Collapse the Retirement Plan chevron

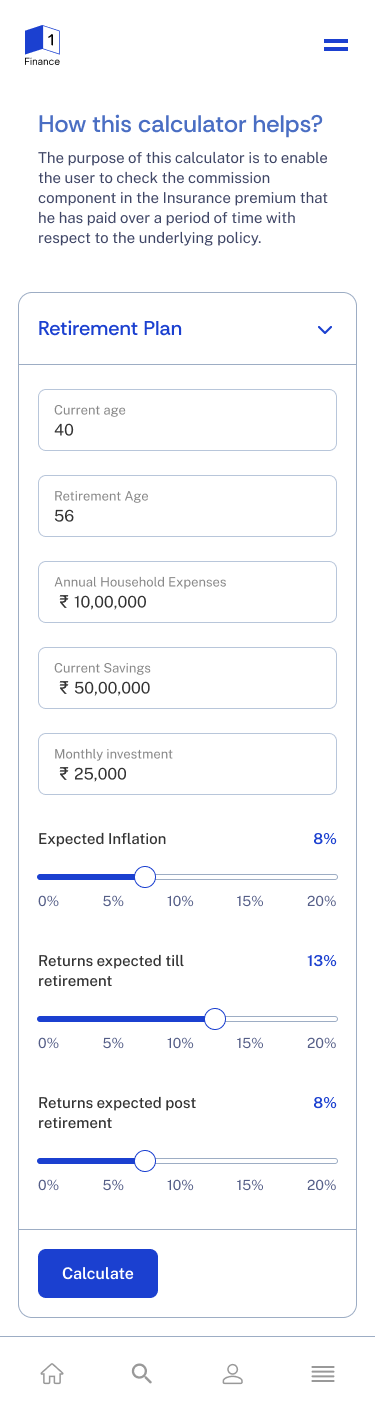[324, 329]
